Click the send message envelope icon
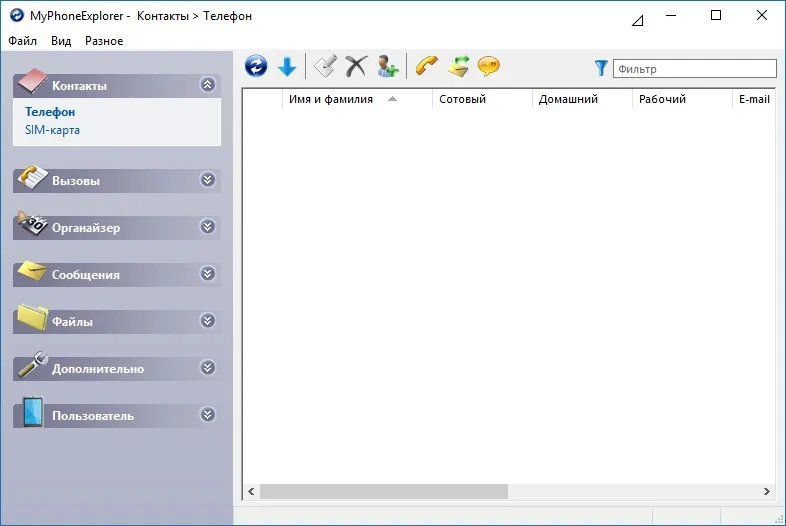The height and width of the screenshot is (526, 786). pos(458,66)
